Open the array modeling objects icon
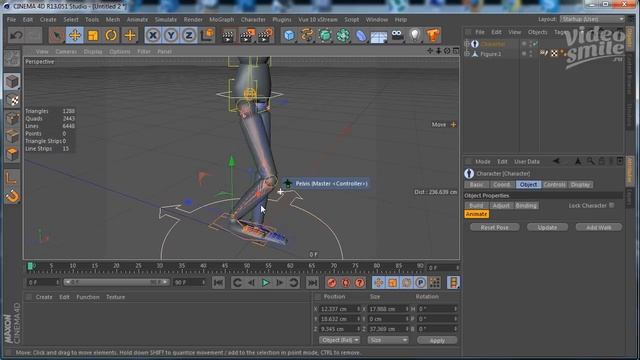 pyautogui.click(x=343, y=36)
